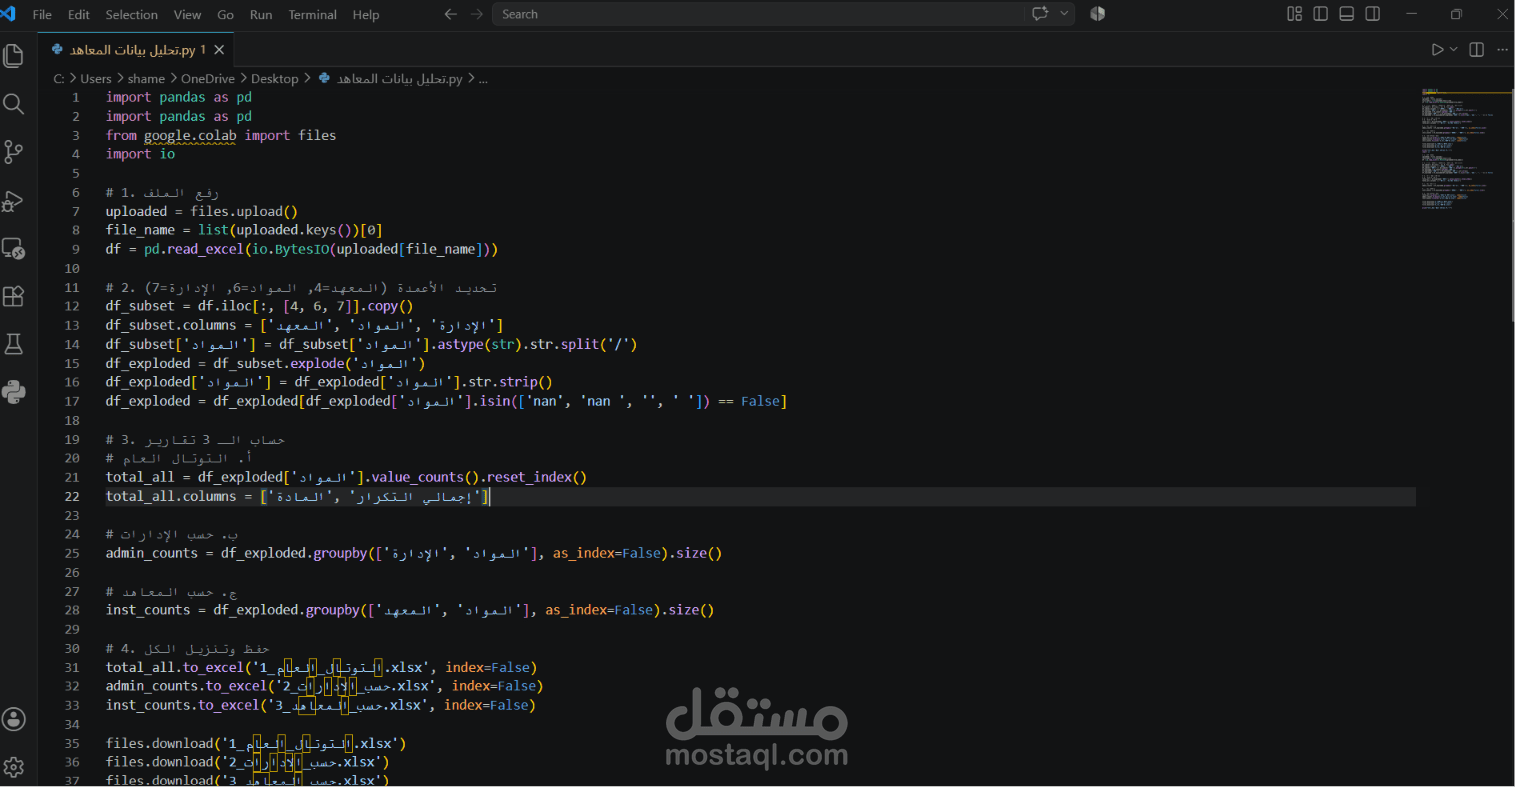Click admin_counts on line 25

coord(152,553)
